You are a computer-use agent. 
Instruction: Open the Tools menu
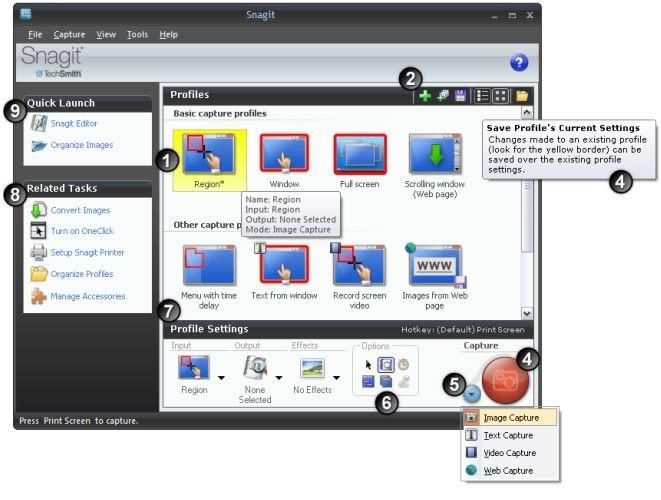click(x=137, y=35)
